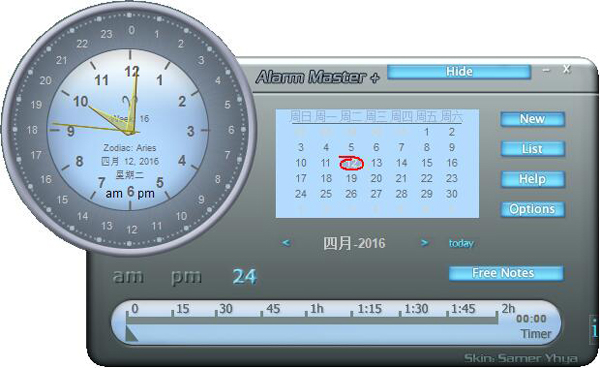This screenshot has height=368, width=600.
Task: Open Free Notes
Action: pyautogui.click(x=506, y=273)
